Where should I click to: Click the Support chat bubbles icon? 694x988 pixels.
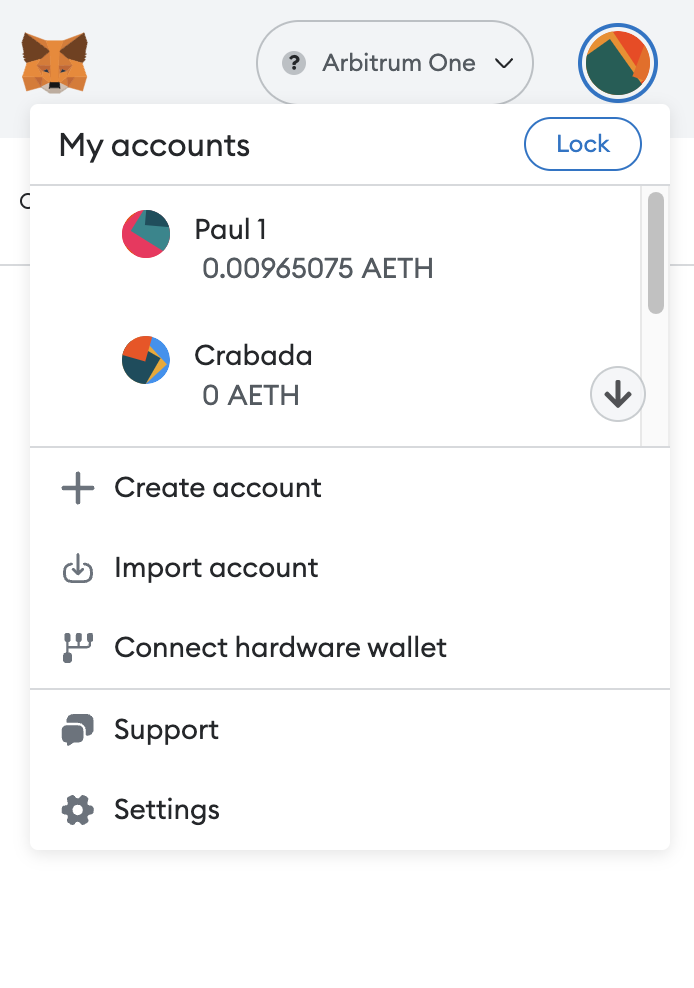click(x=78, y=730)
